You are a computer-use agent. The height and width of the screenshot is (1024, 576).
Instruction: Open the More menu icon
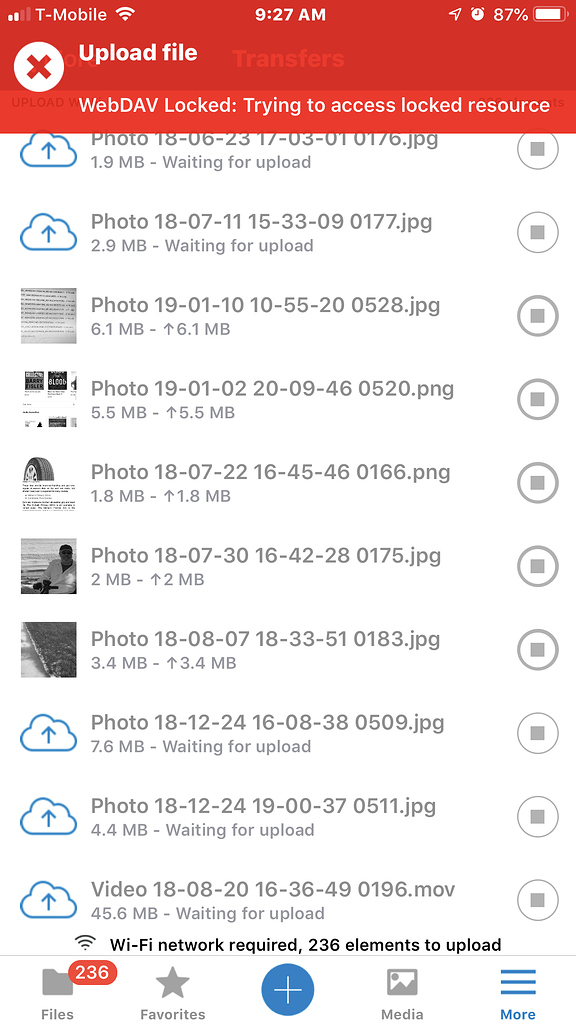[517, 983]
